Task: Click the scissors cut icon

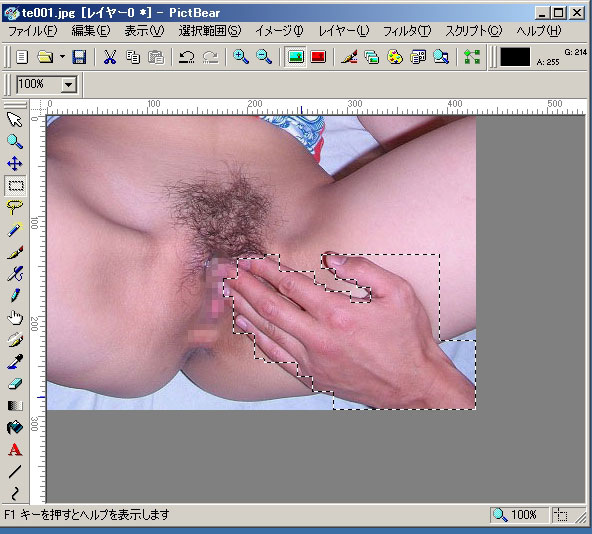Action: (110, 57)
